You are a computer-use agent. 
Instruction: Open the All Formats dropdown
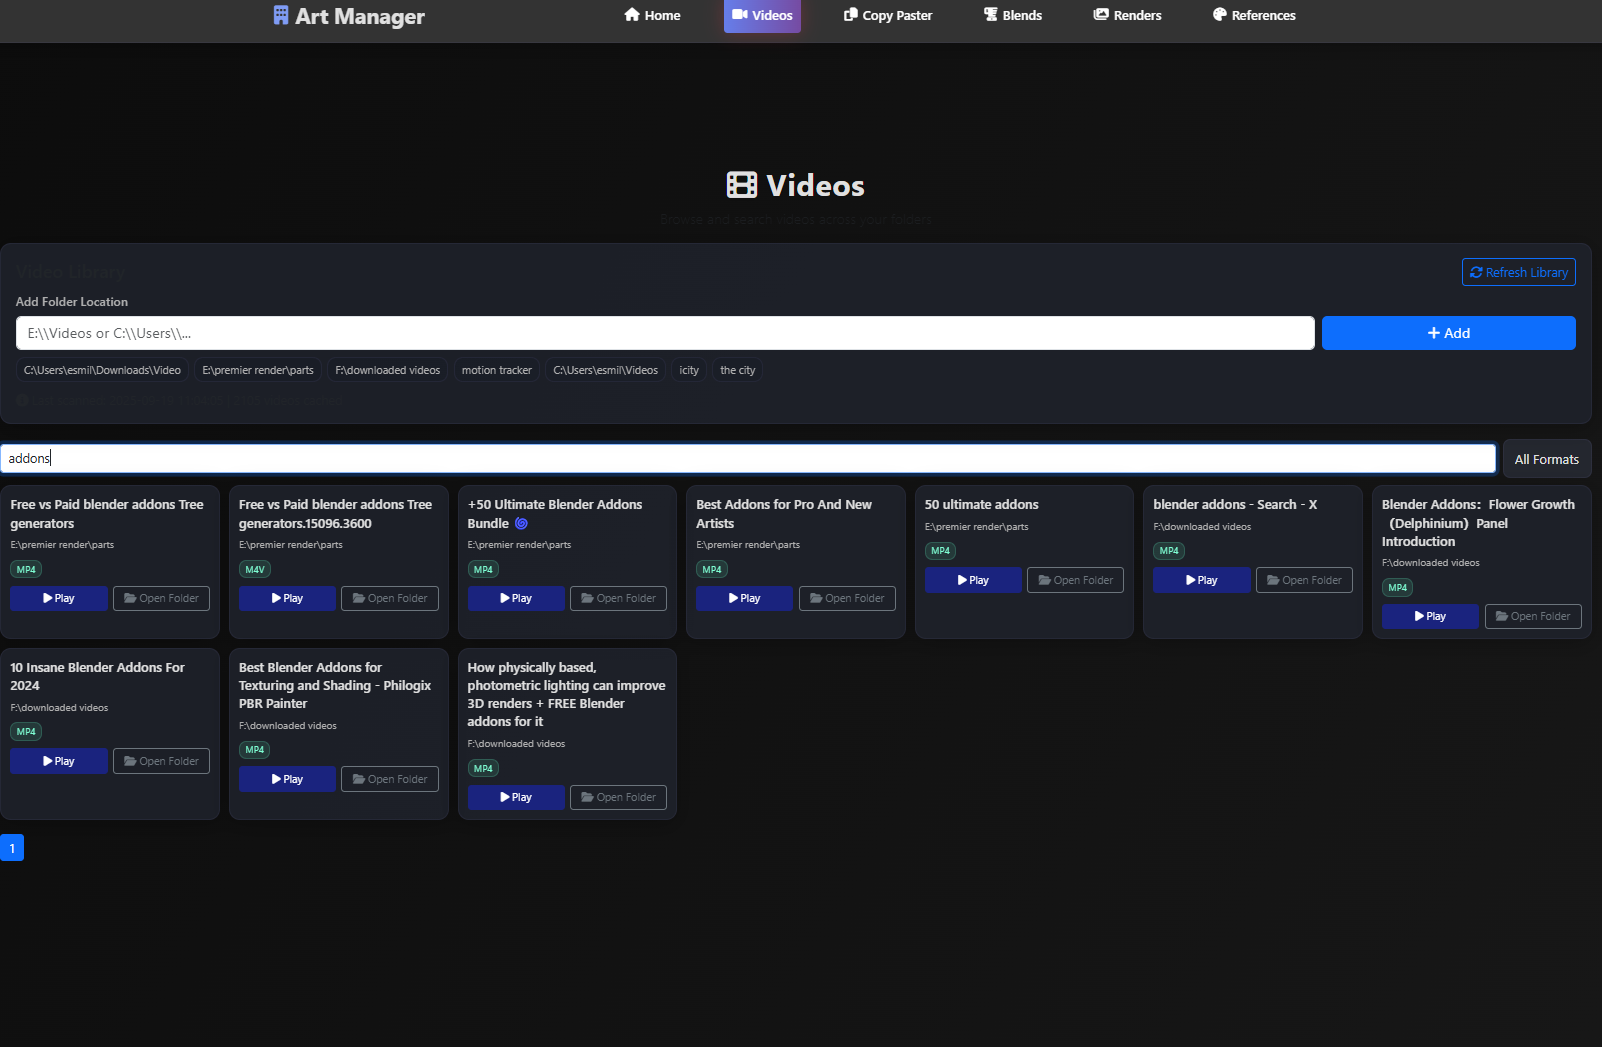click(1547, 459)
